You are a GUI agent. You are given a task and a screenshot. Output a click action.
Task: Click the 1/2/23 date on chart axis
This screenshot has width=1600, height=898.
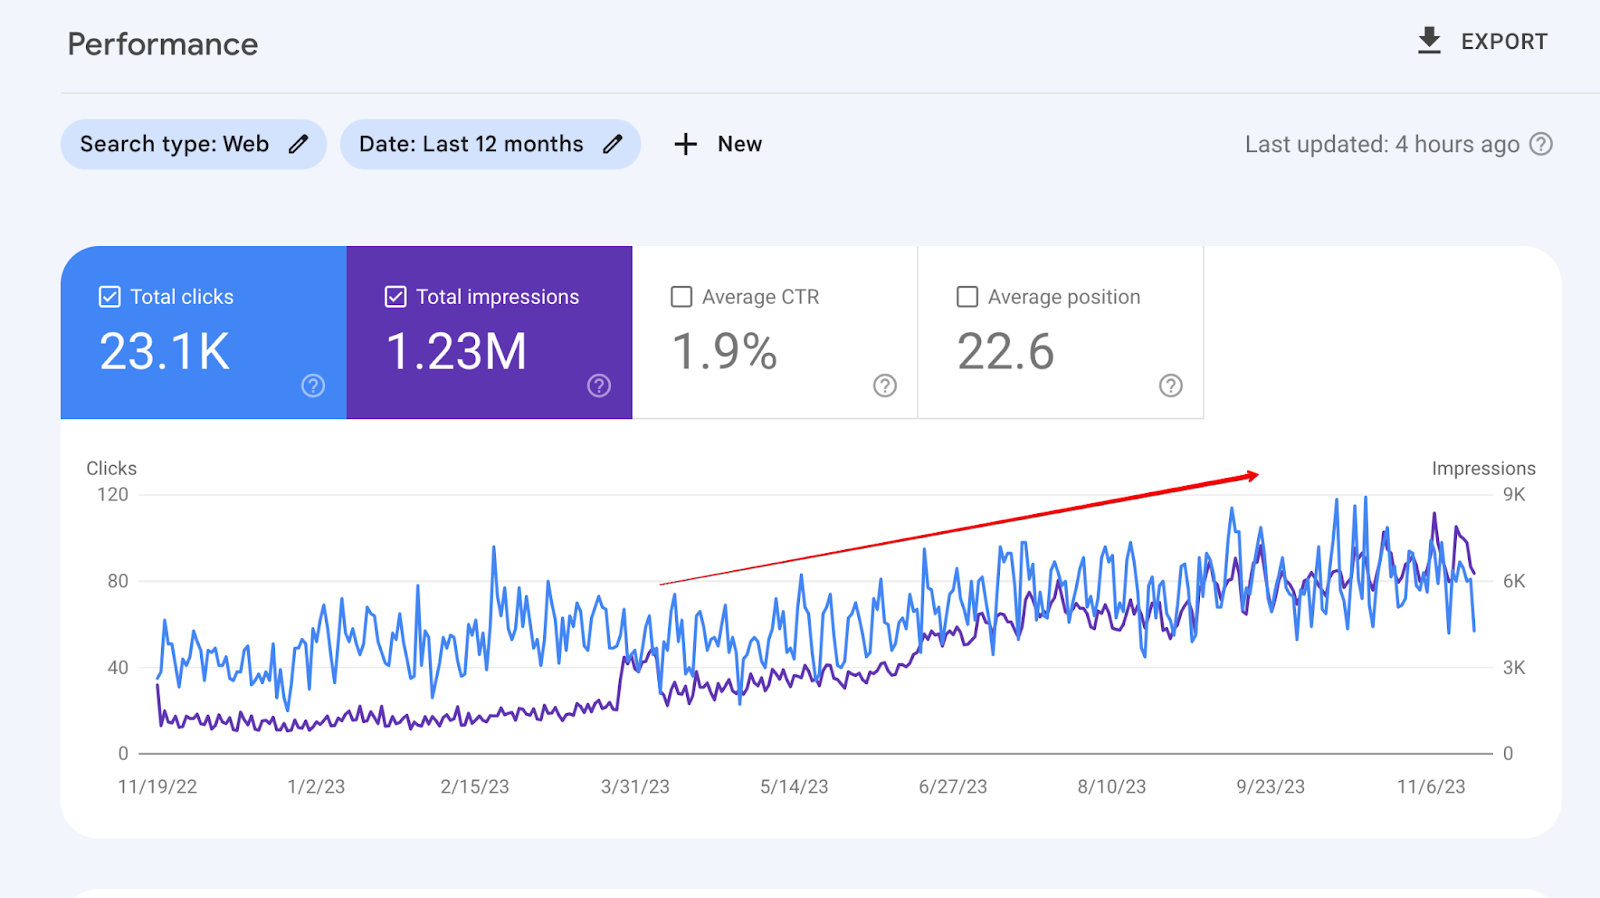[316, 787]
